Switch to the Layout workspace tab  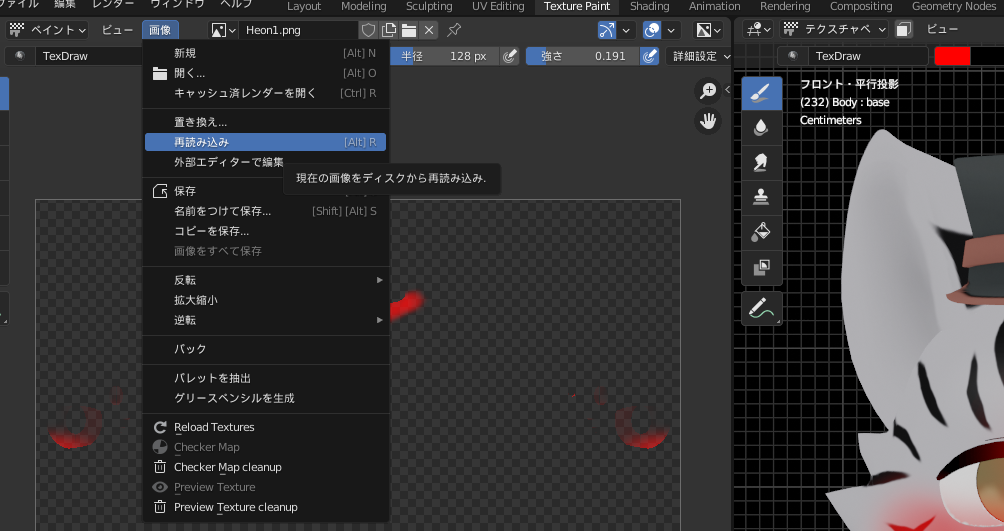[304, 6]
